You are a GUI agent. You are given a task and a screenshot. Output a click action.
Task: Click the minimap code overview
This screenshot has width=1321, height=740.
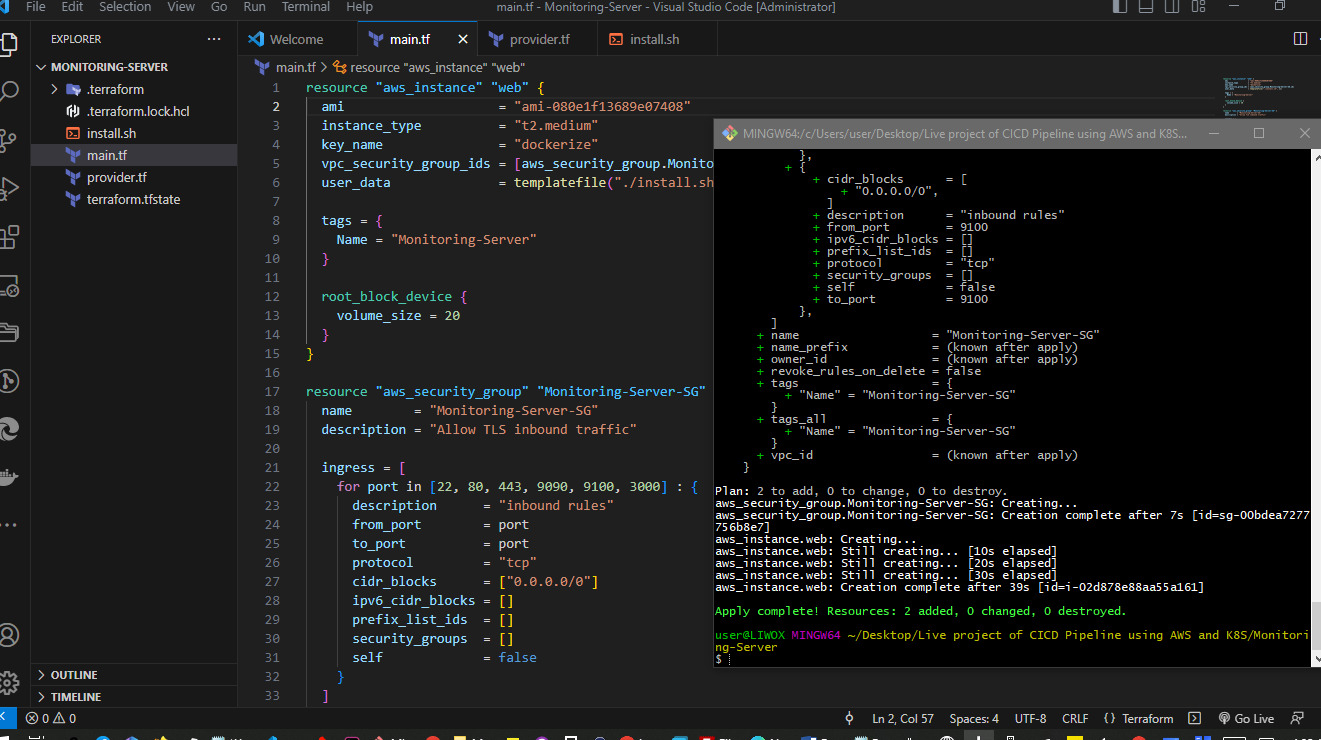[x=1257, y=97]
